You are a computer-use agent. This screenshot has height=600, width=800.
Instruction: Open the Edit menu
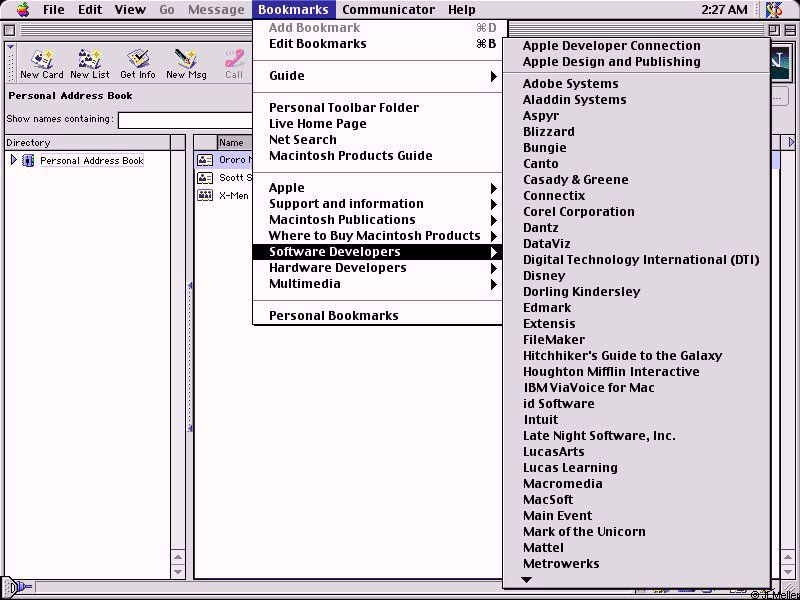click(x=90, y=10)
